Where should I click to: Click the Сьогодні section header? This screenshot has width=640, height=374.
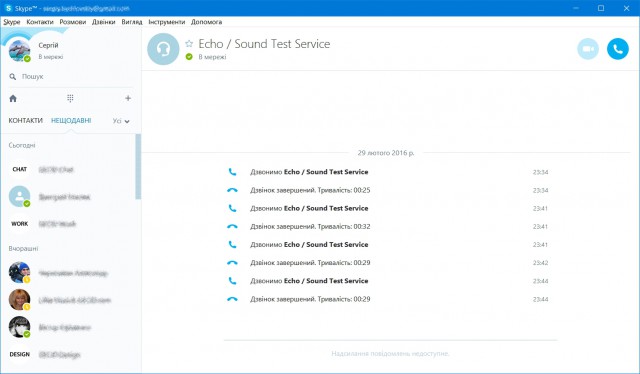(x=22, y=145)
